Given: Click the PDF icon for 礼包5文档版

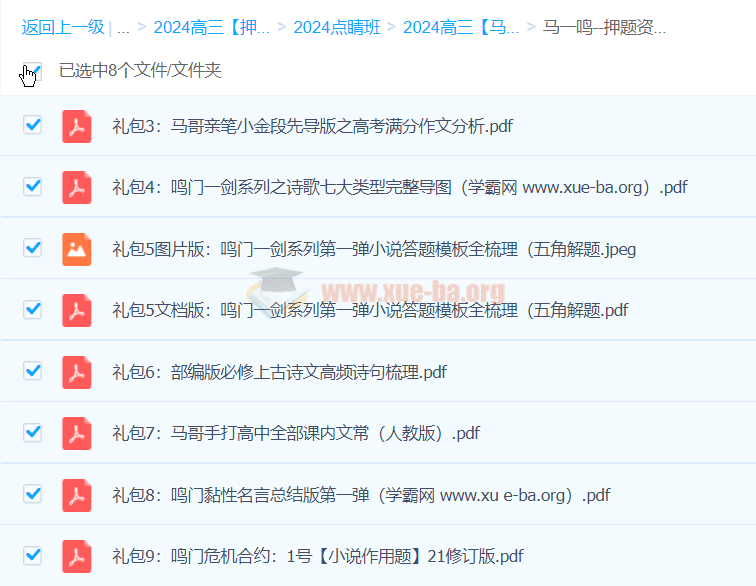Looking at the screenshot, I should pyautogui.click(x=77, y=310).
